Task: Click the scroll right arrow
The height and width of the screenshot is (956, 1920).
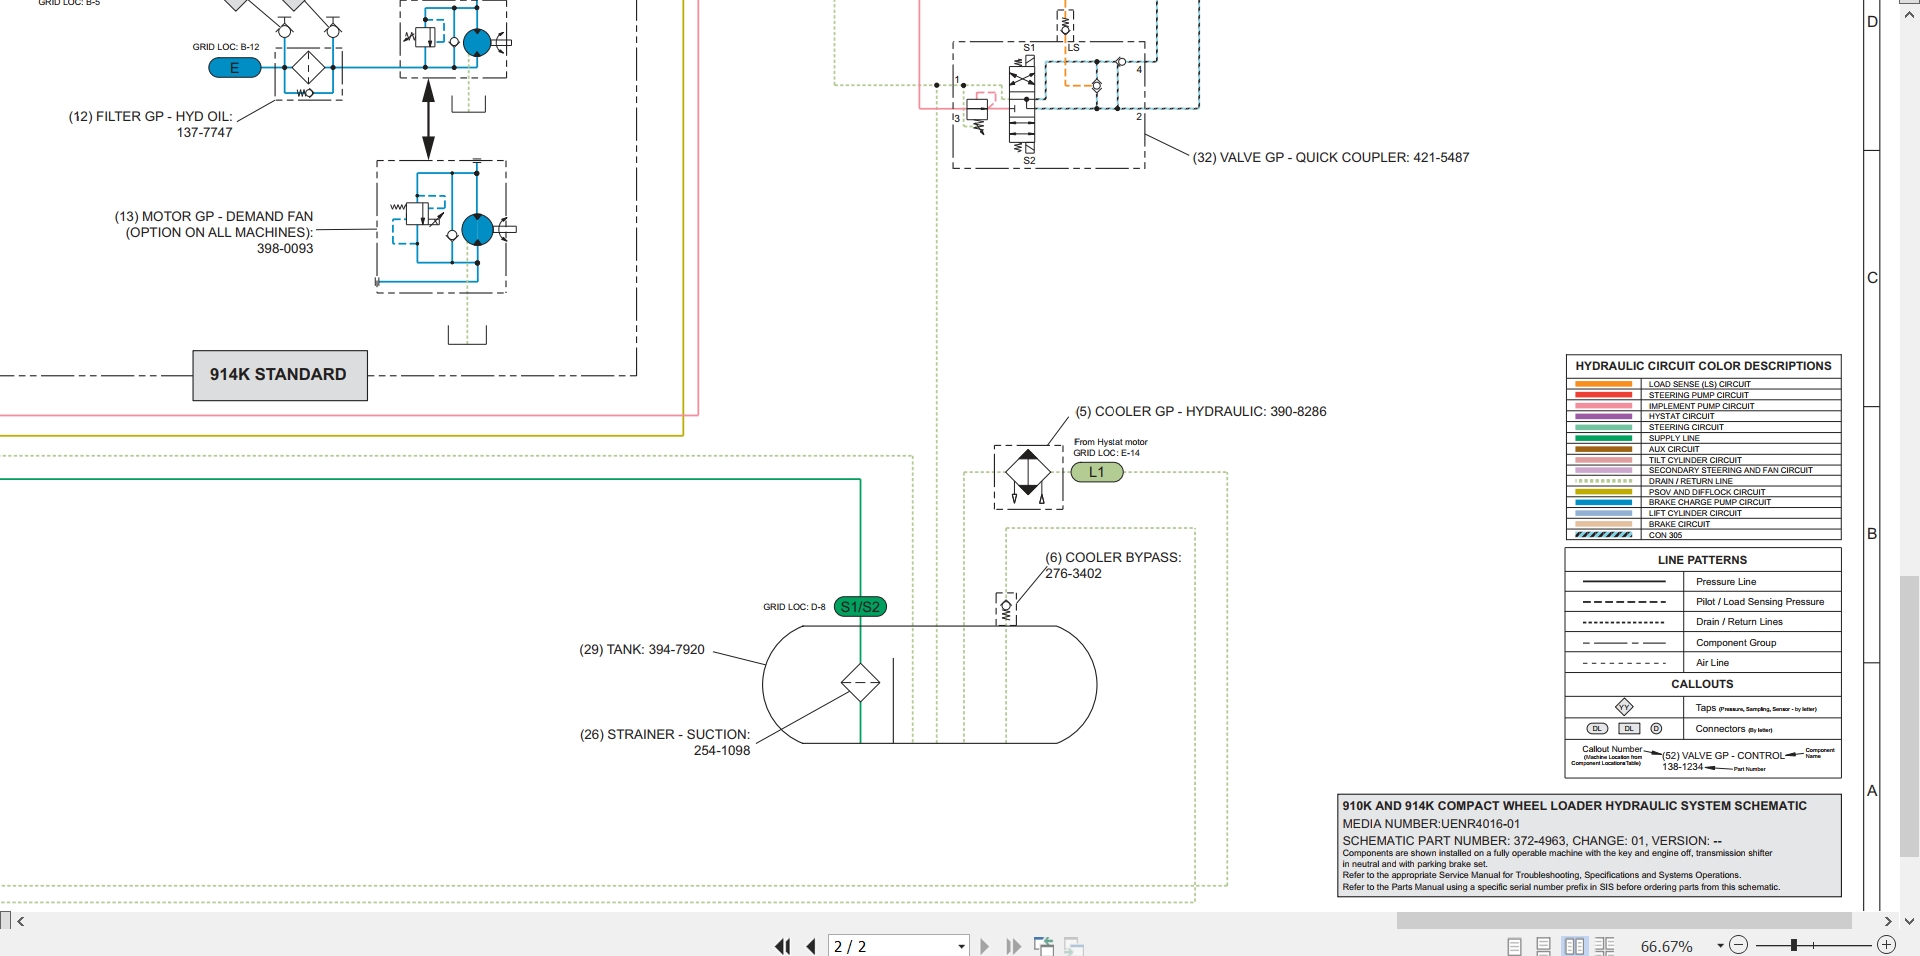Action: (1888, 921)
